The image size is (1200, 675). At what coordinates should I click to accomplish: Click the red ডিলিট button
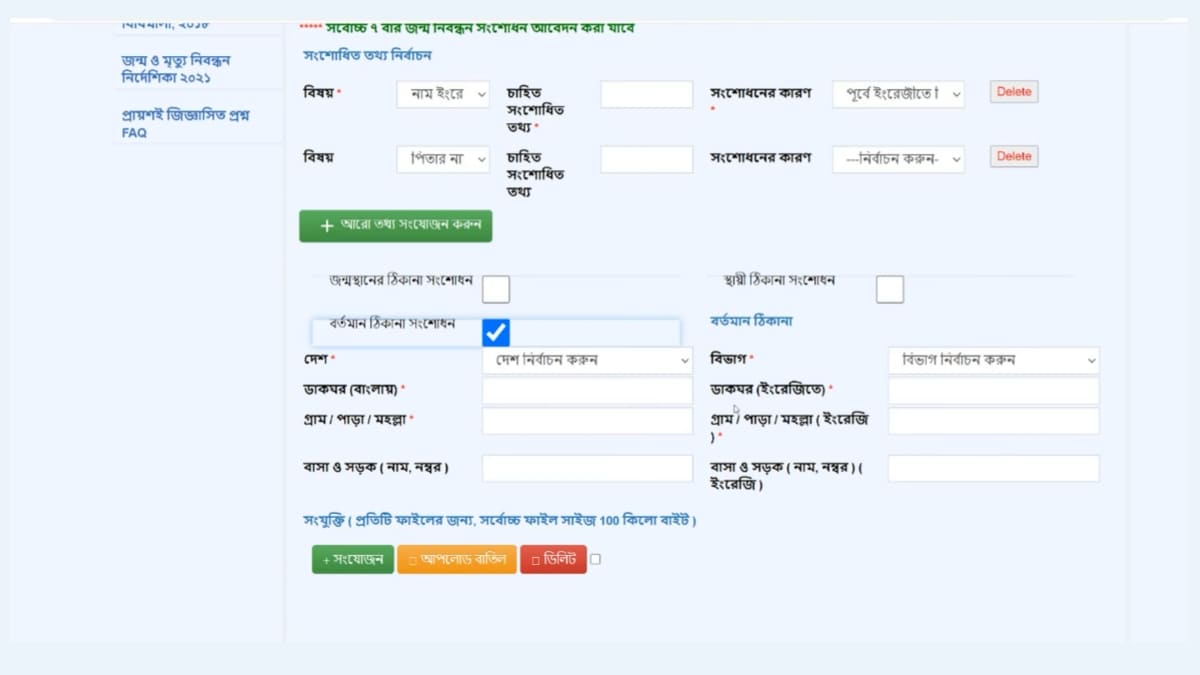(553, 559)
